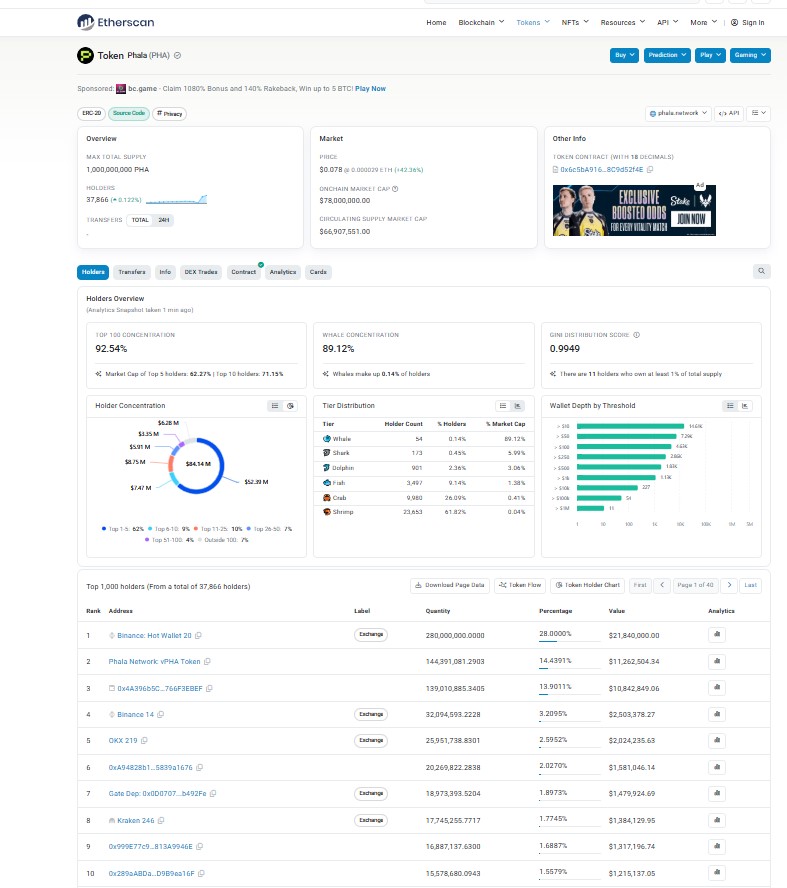Screen dimensions: 787x888
Task: Switch to the Contract tab
Action: (243, 272)
